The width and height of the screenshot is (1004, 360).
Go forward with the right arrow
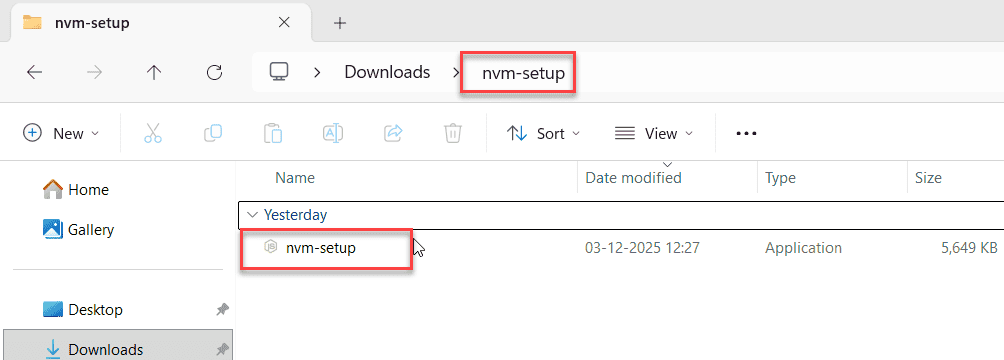(x=94, y=72)
